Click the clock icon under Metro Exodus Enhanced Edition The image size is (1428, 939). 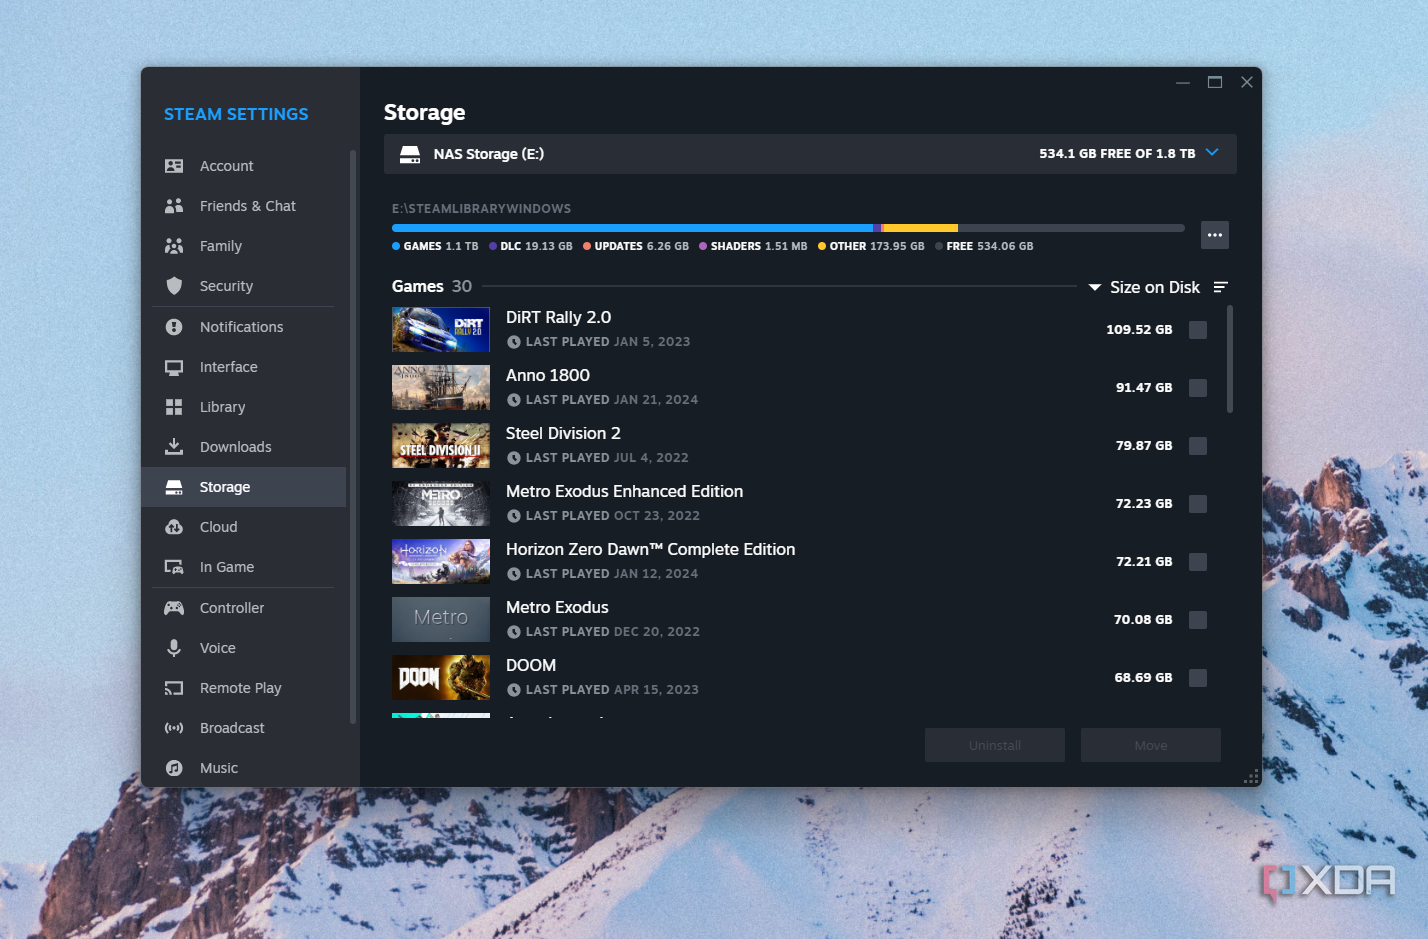point(514,516)
